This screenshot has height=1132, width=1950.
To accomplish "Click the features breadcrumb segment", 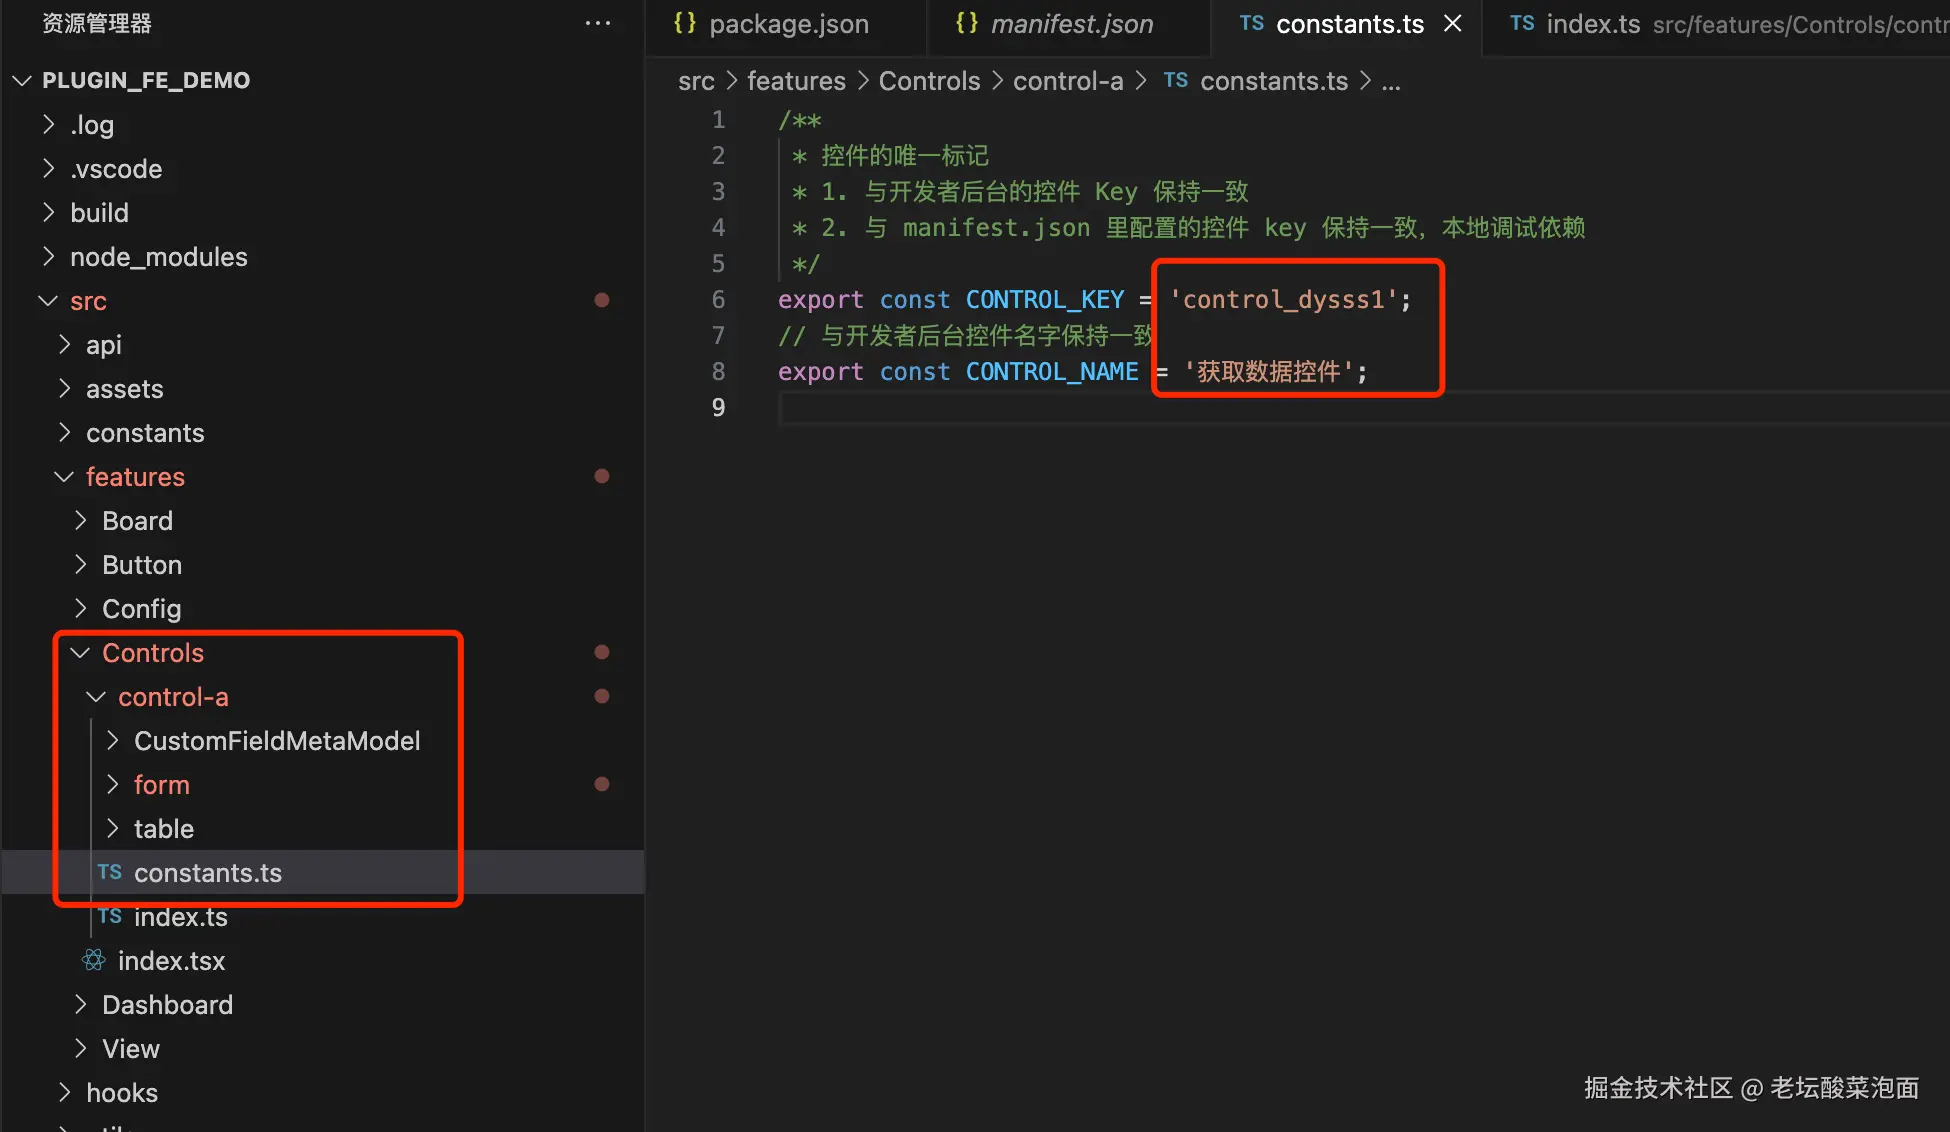I will point(796,81).
